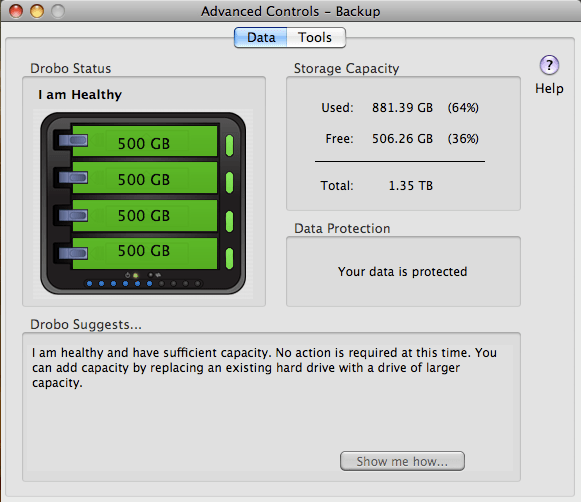Click the Drobo Suggests advice text
This screenshot has width=581, height=502.
(264, 368)
